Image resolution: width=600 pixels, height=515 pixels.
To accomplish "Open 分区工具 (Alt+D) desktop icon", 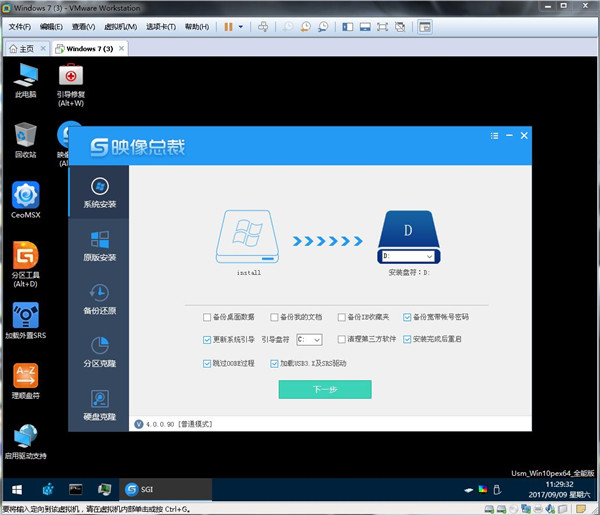I will pyautogui.click(x=25, y=264).
